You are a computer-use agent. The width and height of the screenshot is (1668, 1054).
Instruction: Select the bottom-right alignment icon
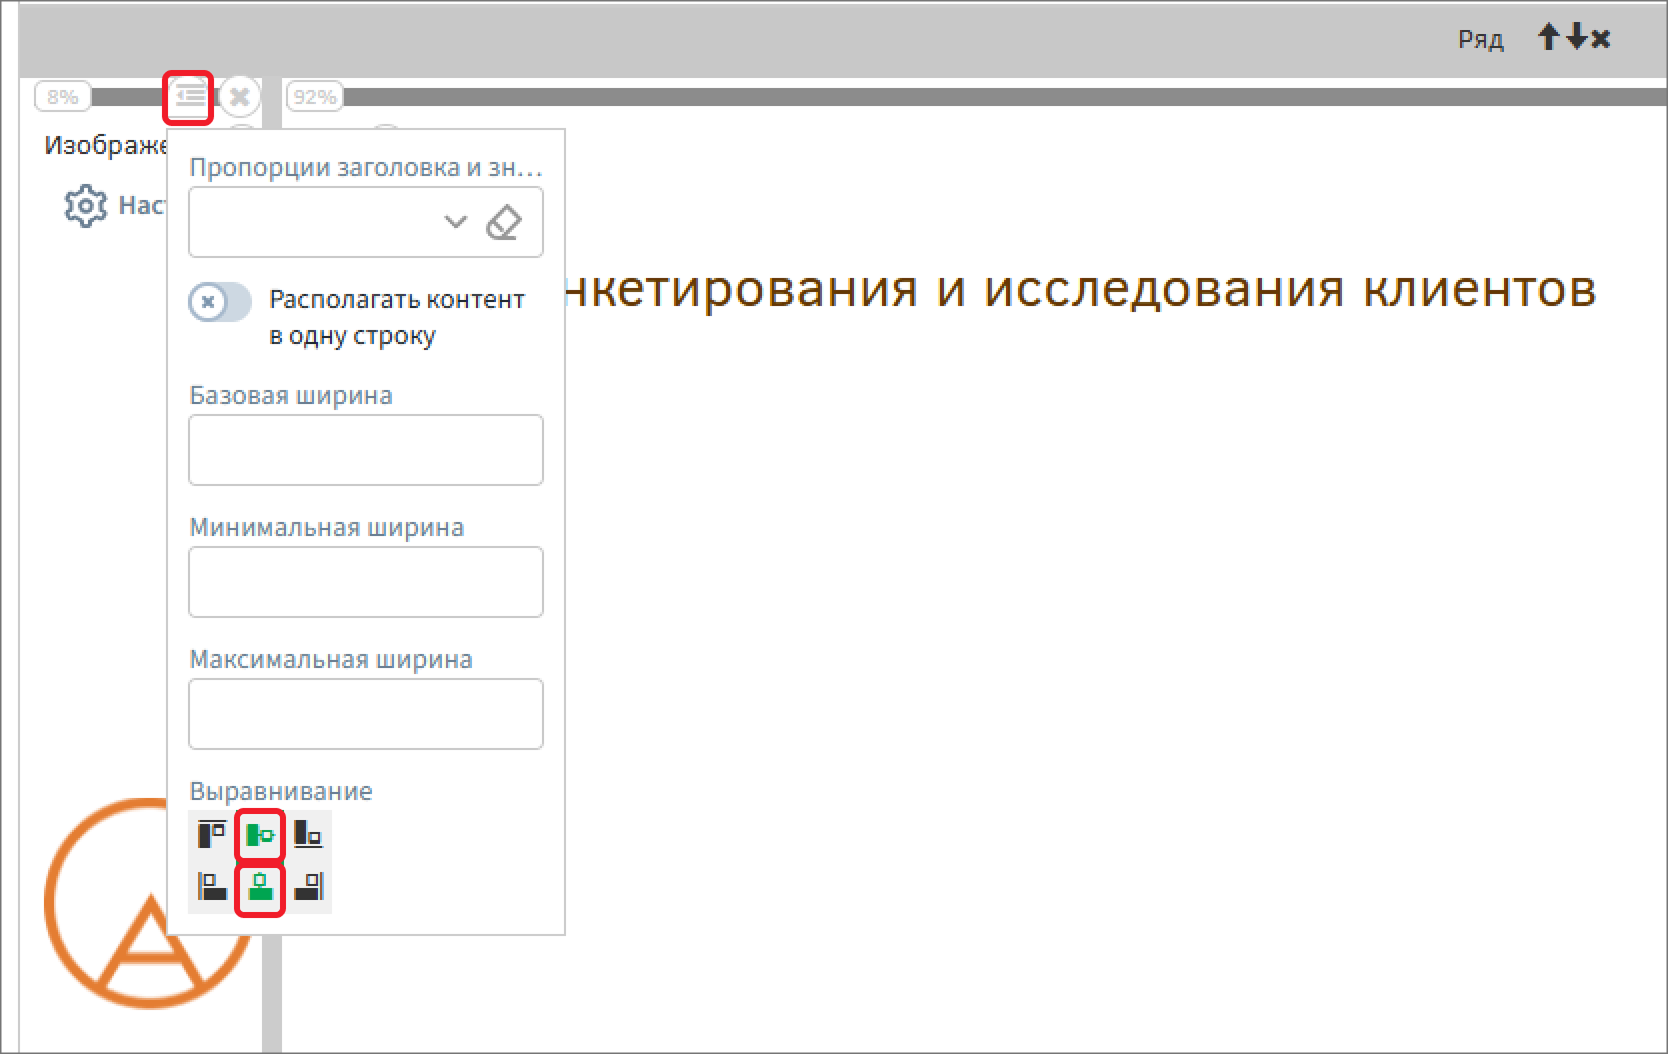309,886
